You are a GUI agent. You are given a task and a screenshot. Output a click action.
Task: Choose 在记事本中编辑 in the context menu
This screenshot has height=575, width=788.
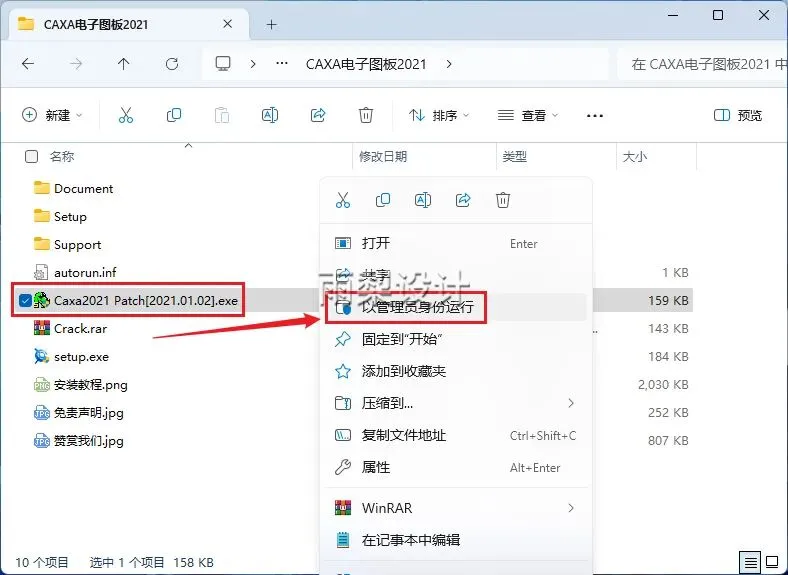tap(456, 540)
